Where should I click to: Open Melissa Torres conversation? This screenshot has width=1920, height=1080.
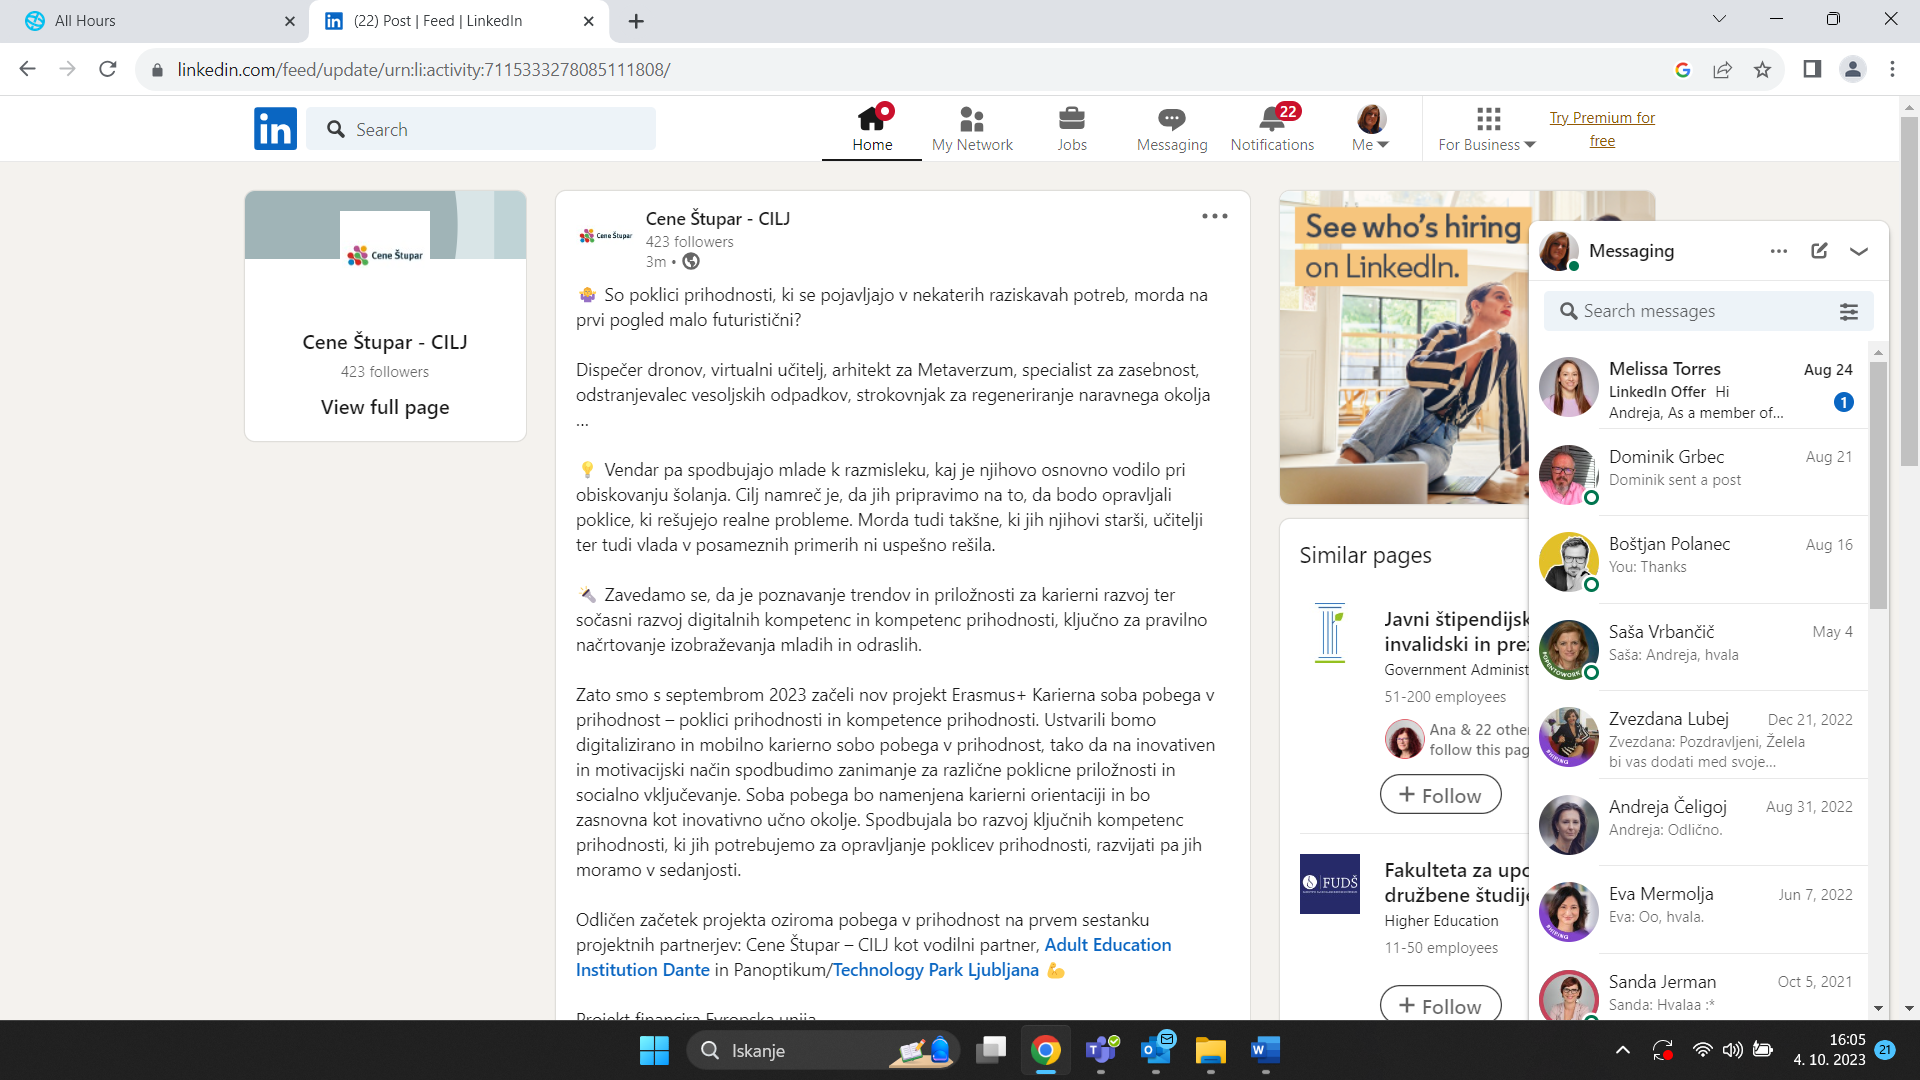[x=1700, y=390]
